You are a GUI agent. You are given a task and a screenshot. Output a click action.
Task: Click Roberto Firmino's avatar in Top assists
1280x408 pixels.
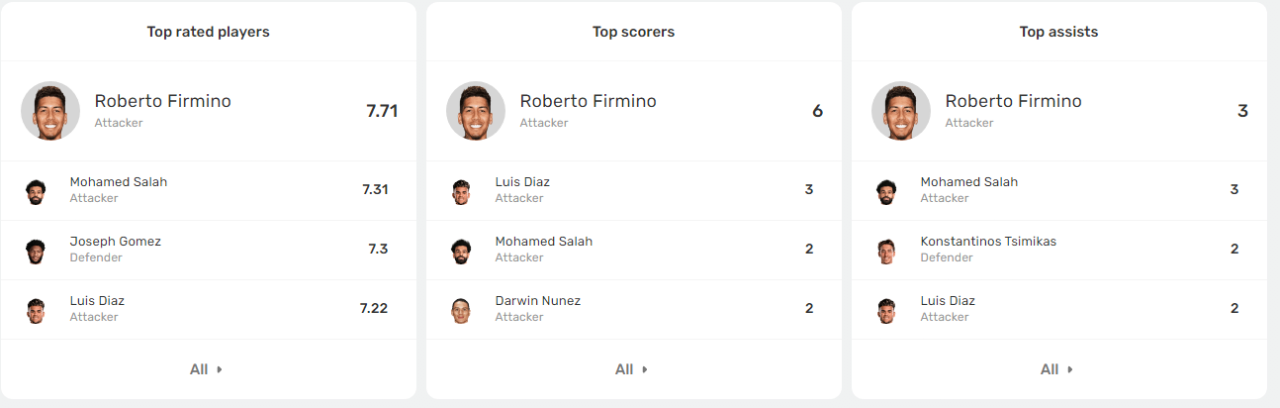901,111
